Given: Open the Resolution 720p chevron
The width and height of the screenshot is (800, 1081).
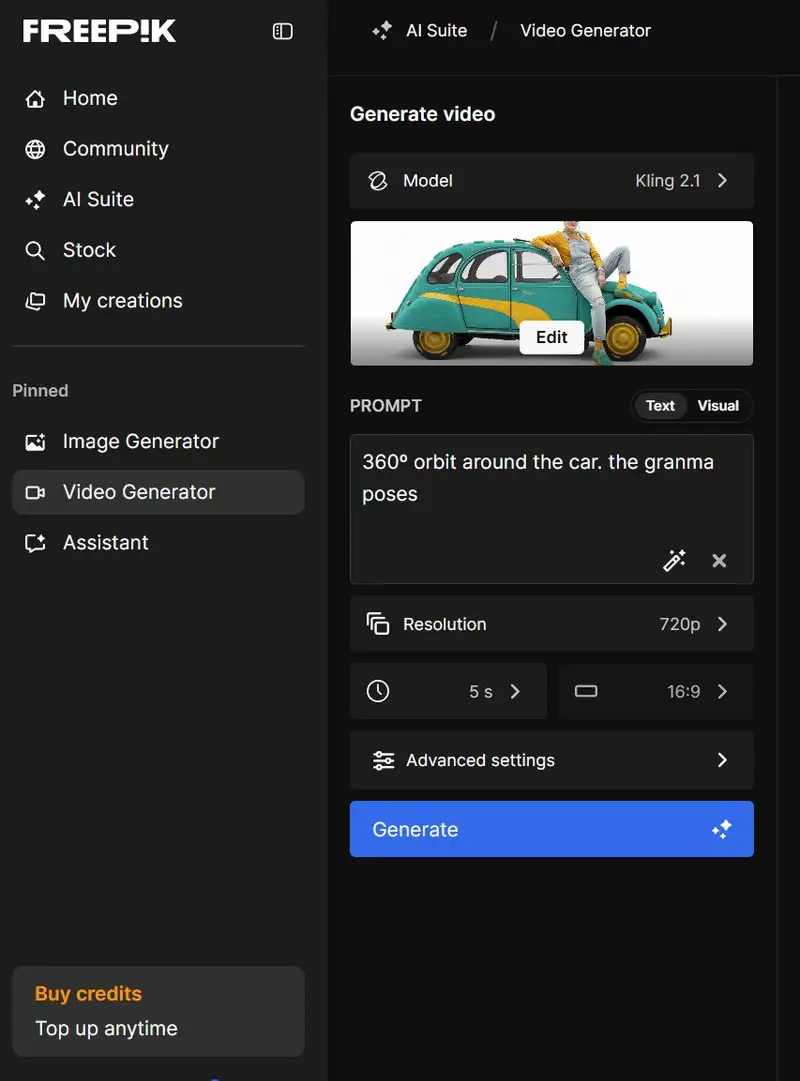Looking at the screenshot, I should tap(722, 624).
